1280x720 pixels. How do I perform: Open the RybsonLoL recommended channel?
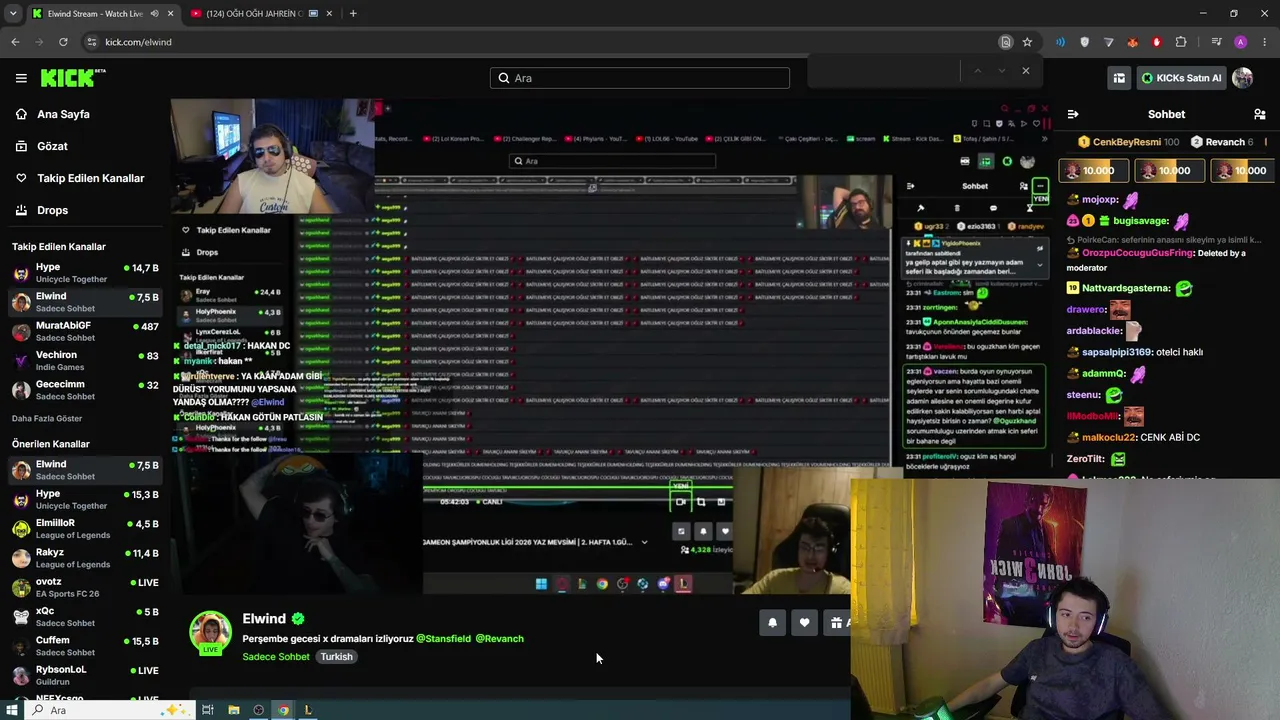[85, 675]
